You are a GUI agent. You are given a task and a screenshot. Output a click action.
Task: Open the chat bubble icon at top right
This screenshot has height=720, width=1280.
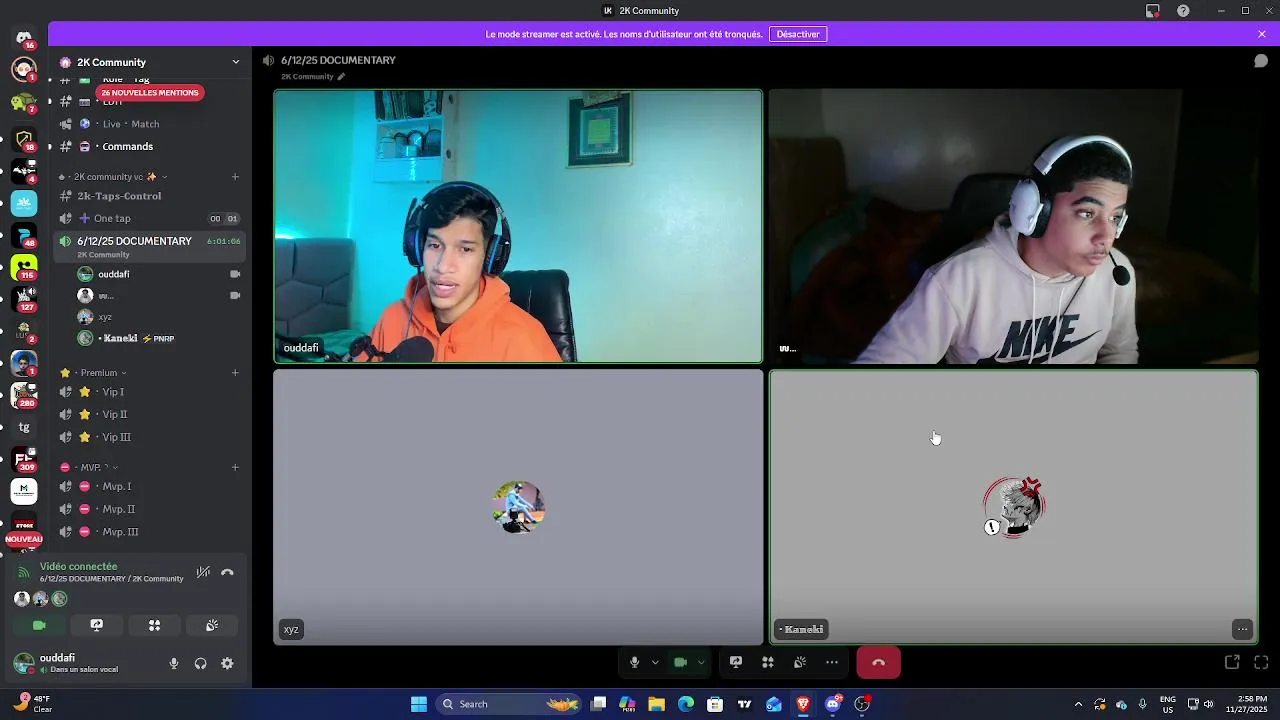click(x=1261, y=61)
